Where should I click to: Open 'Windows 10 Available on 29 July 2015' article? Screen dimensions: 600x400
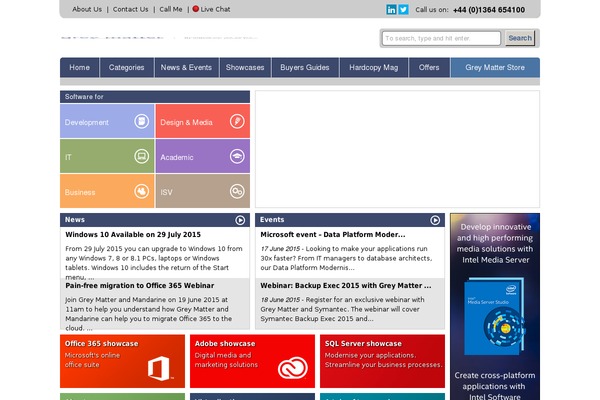[133, 235]
